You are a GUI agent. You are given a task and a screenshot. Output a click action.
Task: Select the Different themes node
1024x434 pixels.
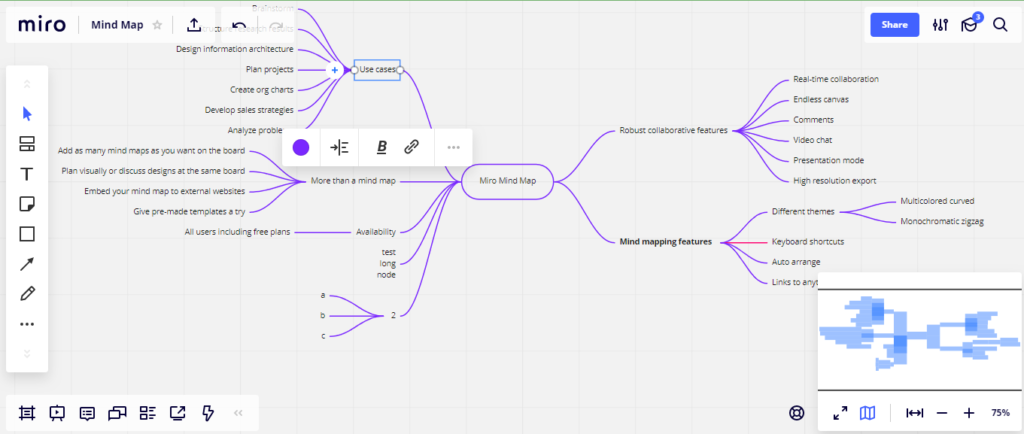[x=803, y=211]
